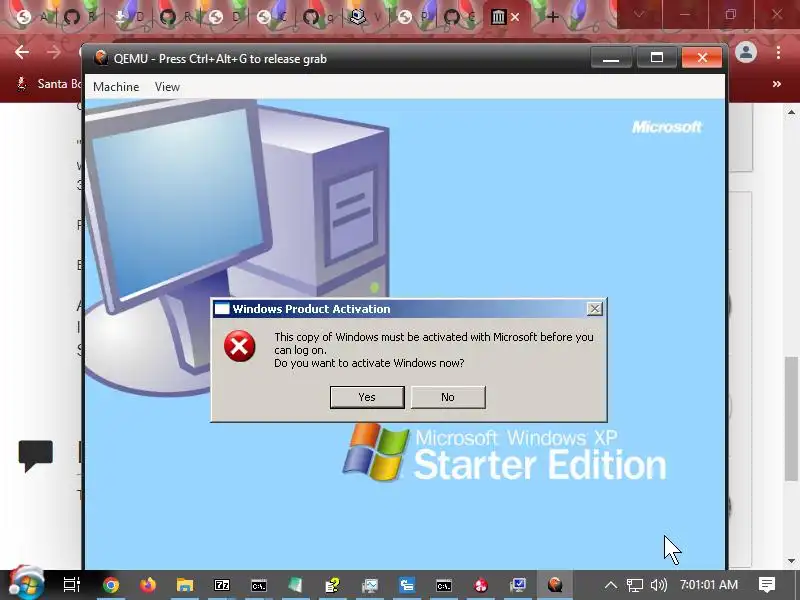Screen dimensions: 800x600
Task: Open File Explorer from the taskbar
Action: click(185, 585)
